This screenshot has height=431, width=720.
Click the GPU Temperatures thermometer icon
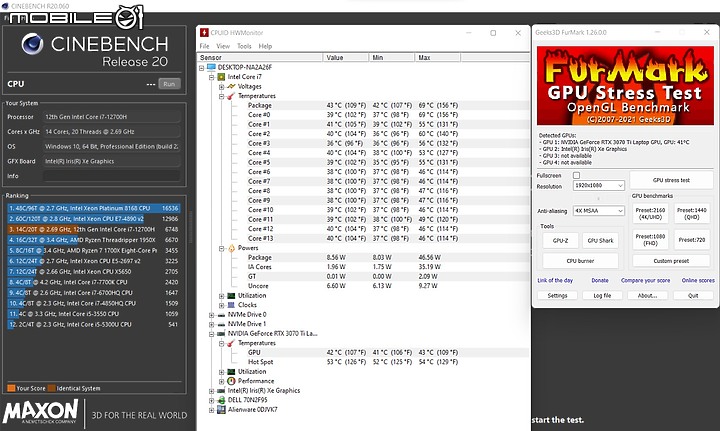[x=231, y=343]
